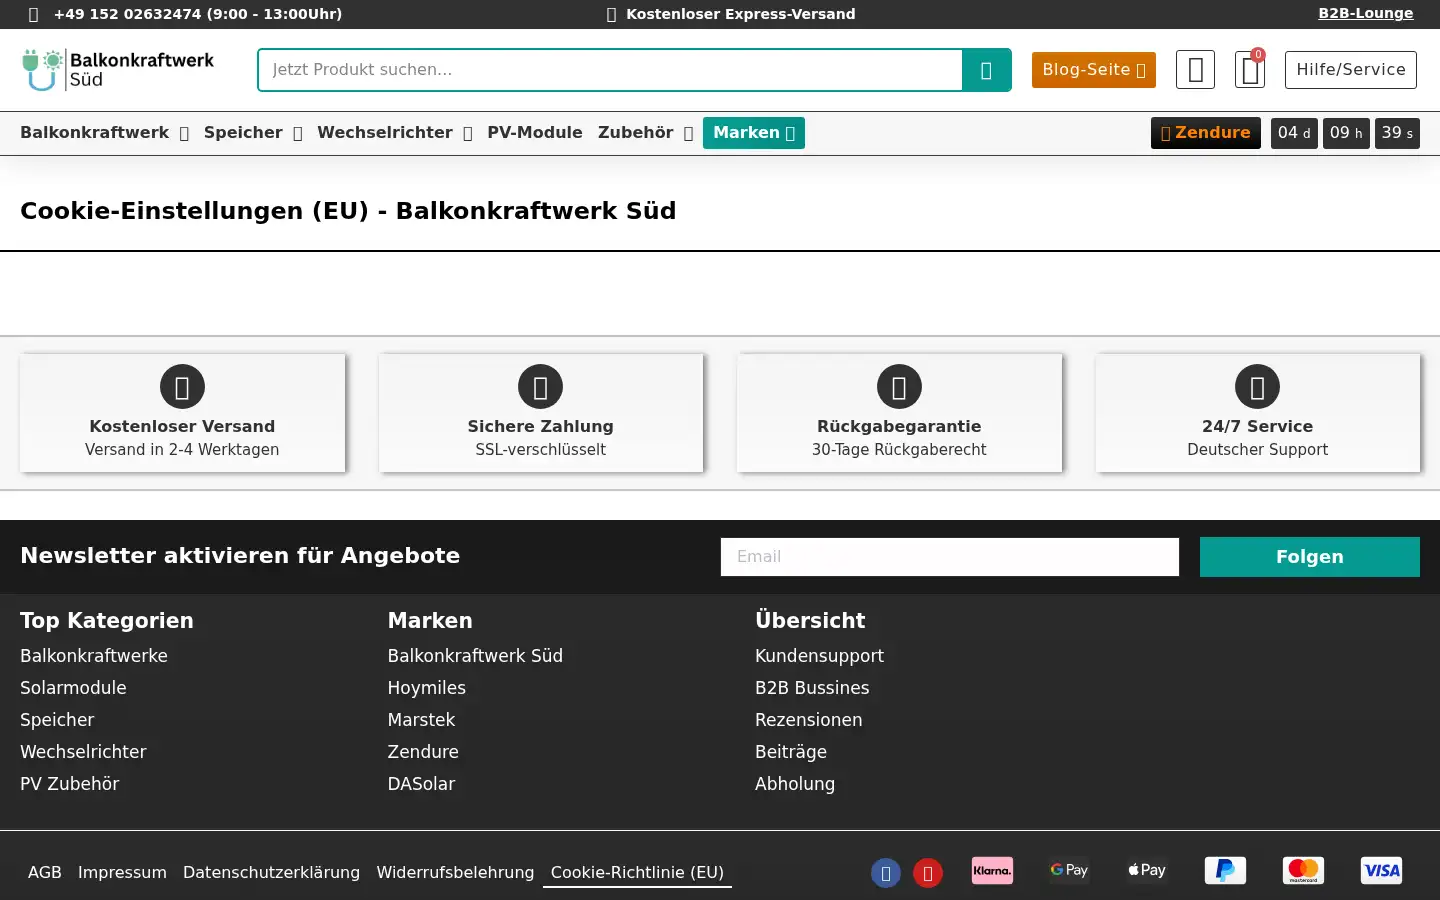Click the Apple Pay payment logo
This screenshot has width=1440, height=900.
1147,870
